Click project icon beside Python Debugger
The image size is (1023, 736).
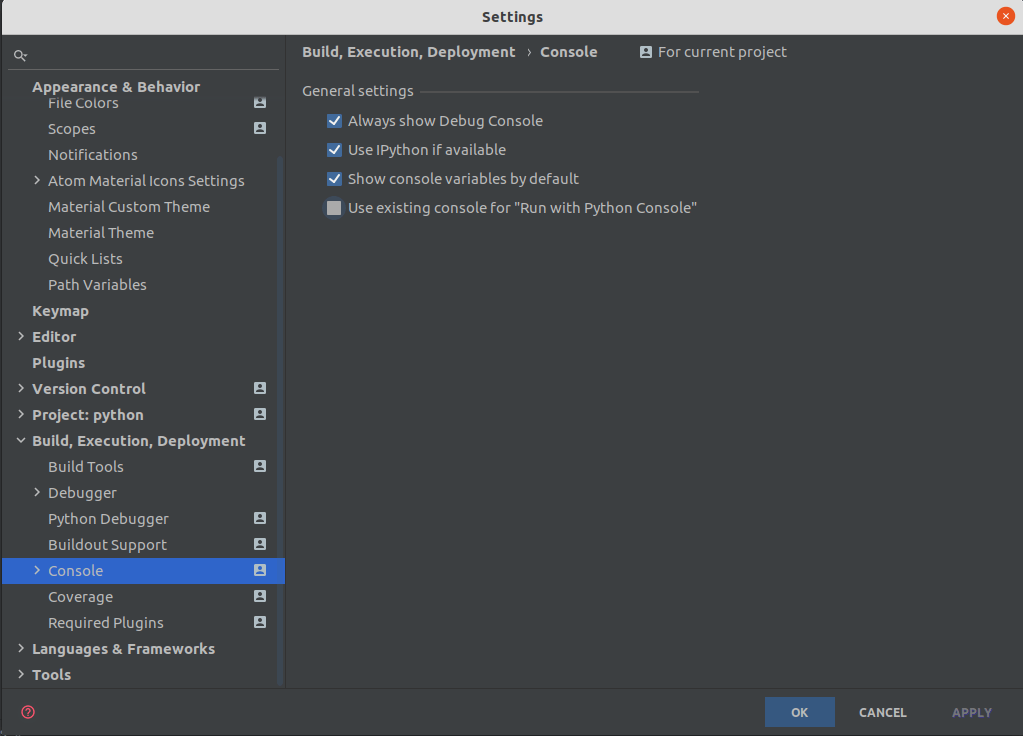click(x=260, y=519)
